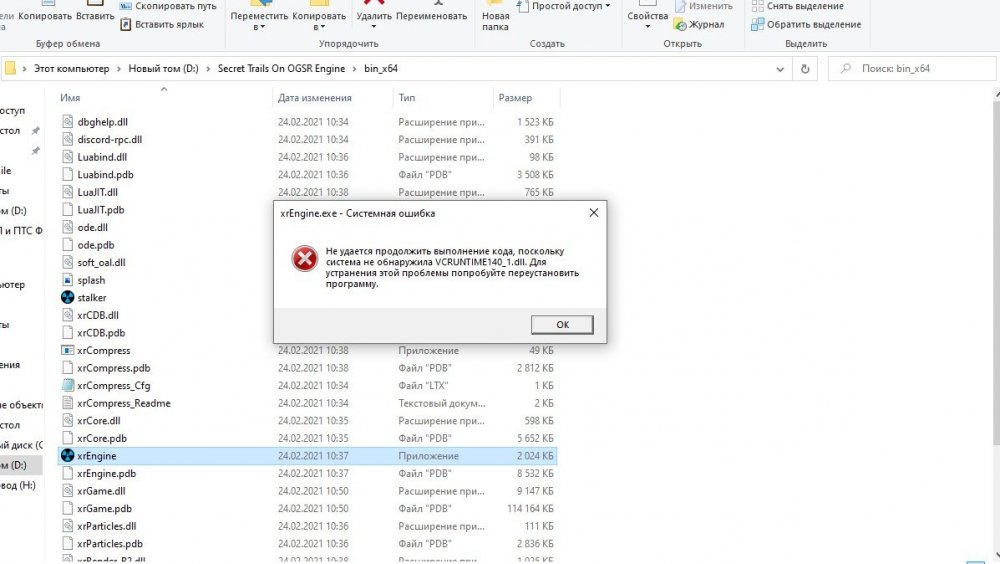Select the Luabind.dll file icon
The height and width of the screenshot is (564, 1000).
(x=68, y=156)
